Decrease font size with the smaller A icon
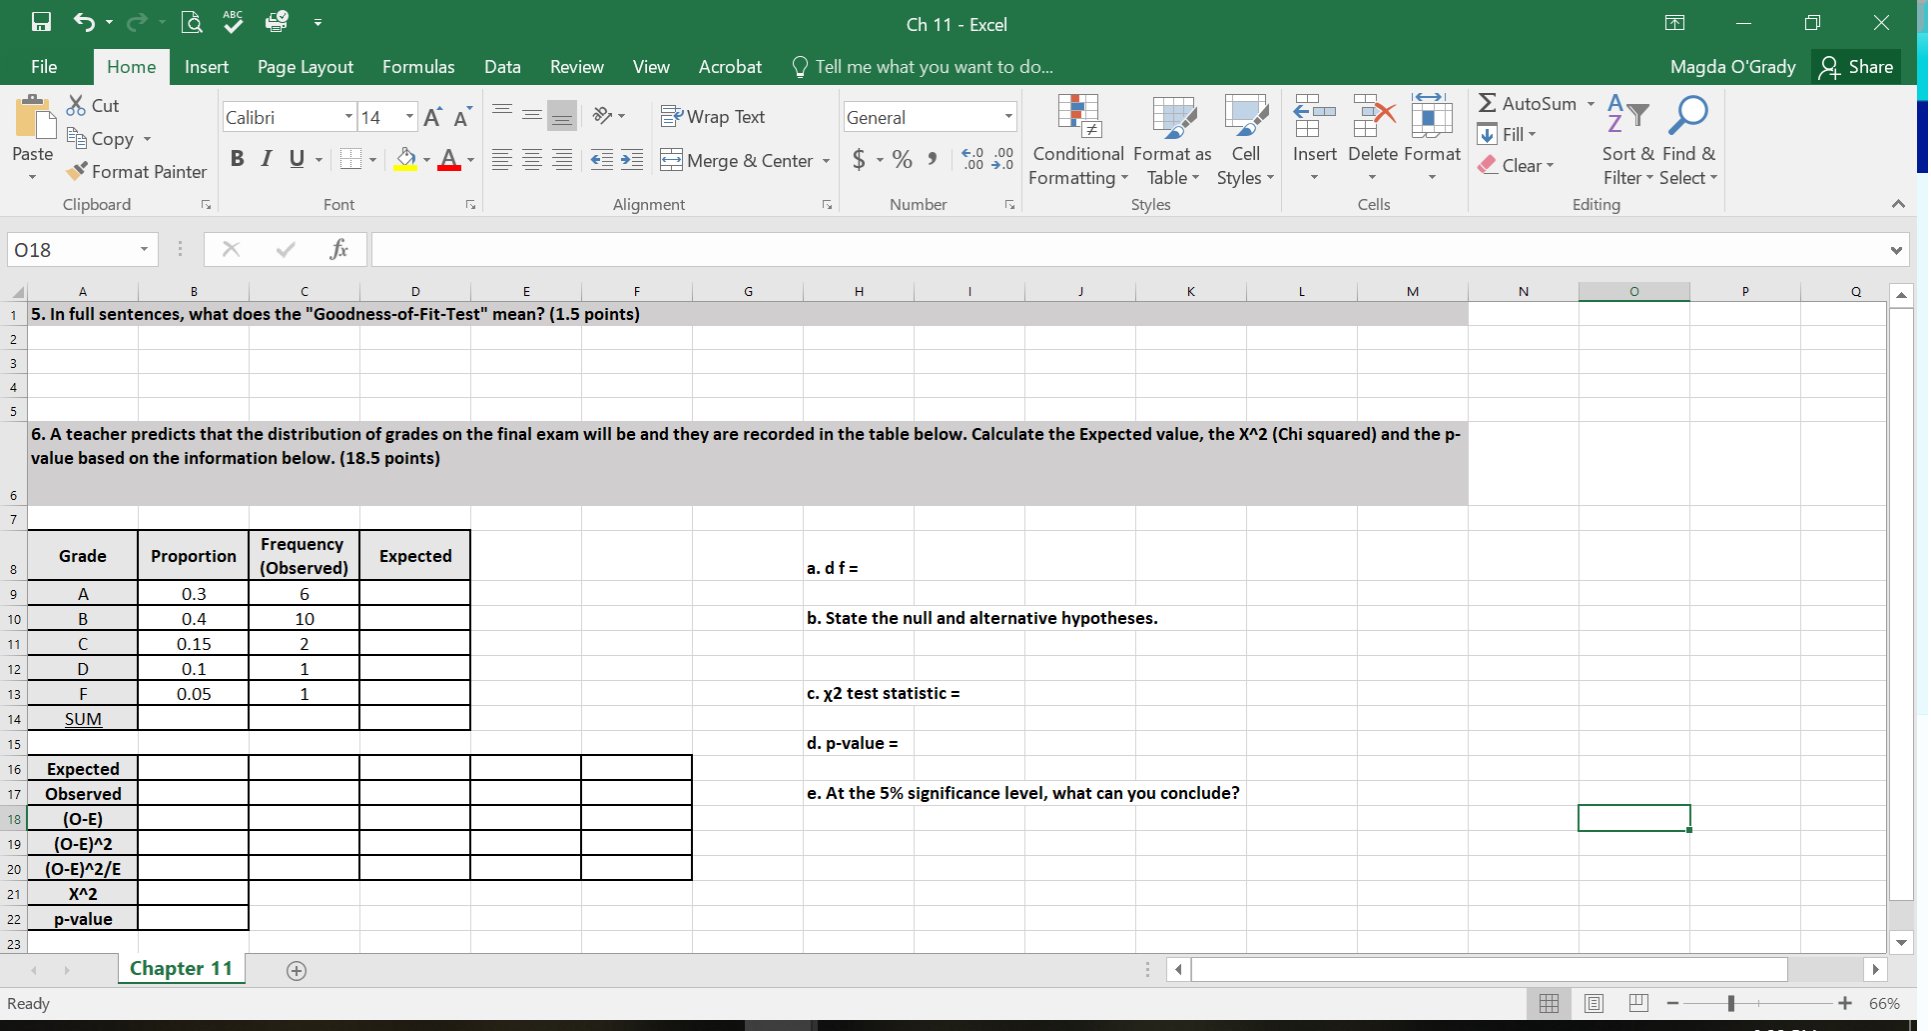The image size is (1931, 1031). coord(461,117)
